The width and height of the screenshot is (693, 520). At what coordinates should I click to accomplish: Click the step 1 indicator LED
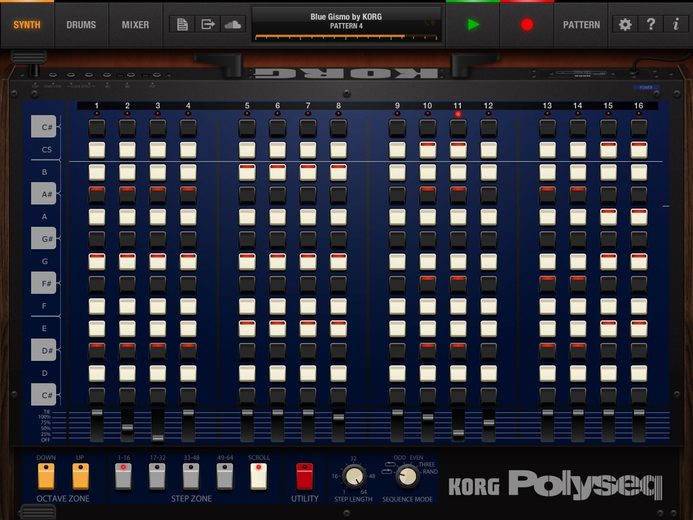[x=97, y=114]
